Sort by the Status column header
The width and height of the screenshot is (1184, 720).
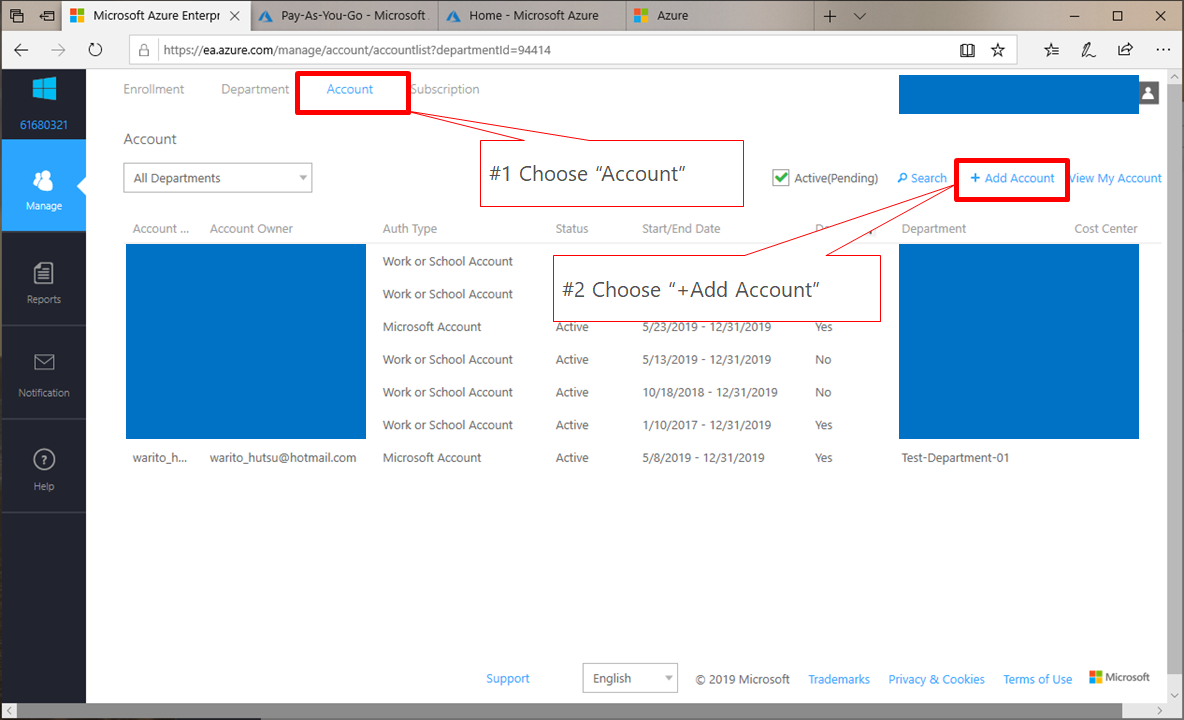click(572, 229)
